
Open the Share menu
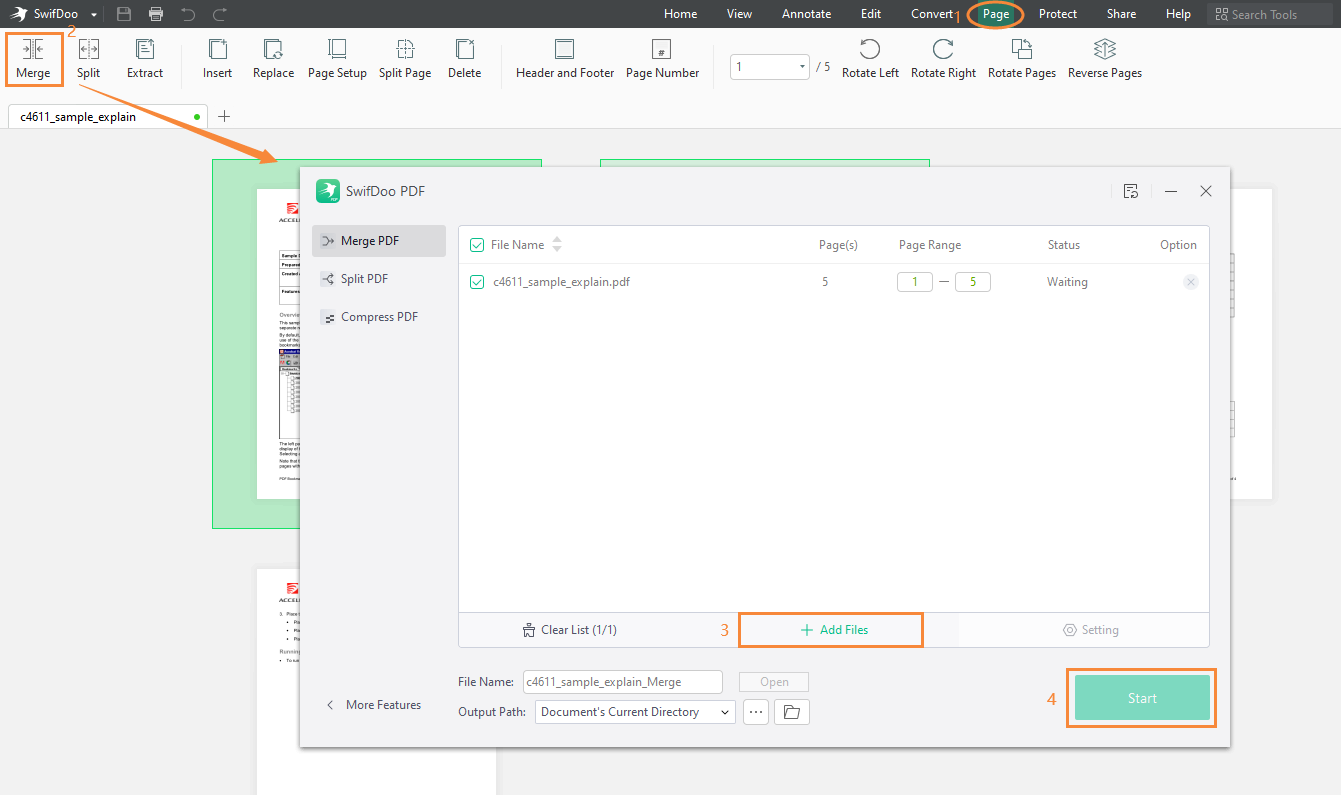point(1121,14)
